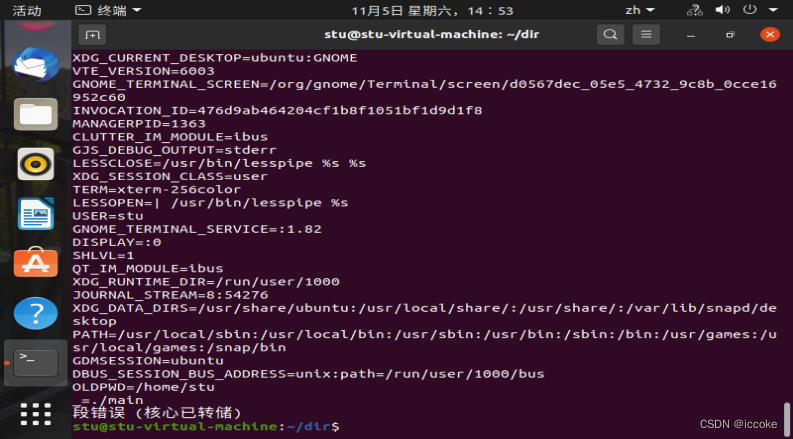Click the terminal search magnifier icon
Screen dimensions: 793x439
click(611, 35)
